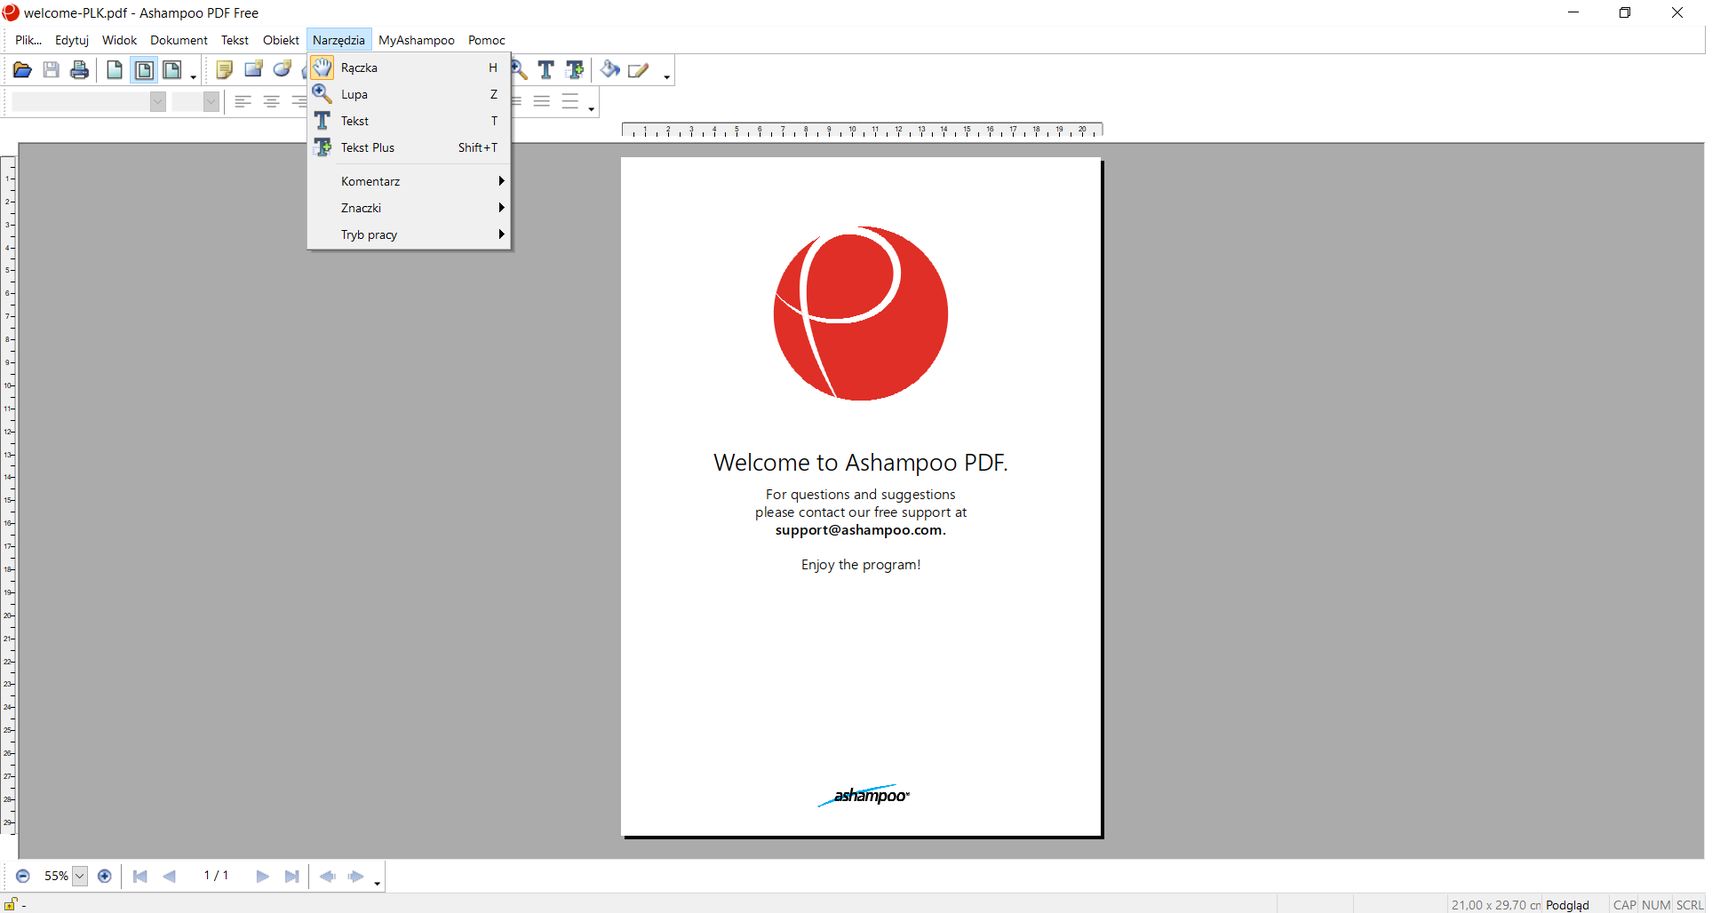Expand the Znaczki submenu
Image resolution: width=1720 pixels, height=913 pixels.
(x=409, y=208)
